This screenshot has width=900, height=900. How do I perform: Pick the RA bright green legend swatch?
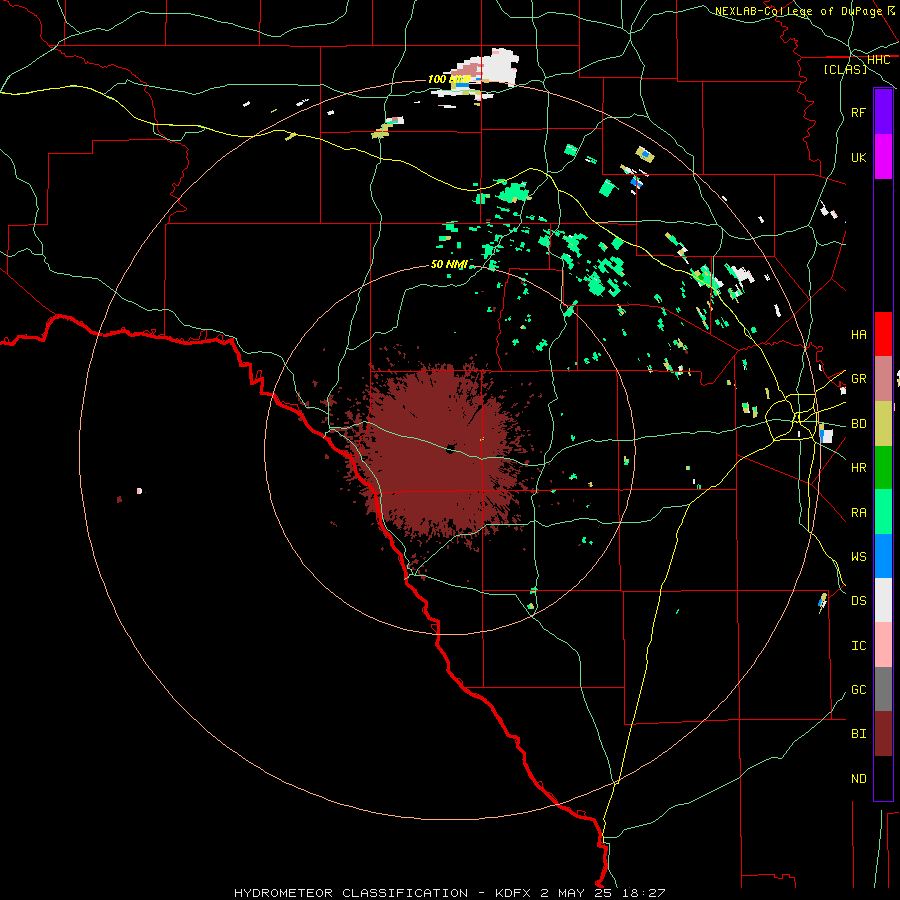[x=883, y=512]
